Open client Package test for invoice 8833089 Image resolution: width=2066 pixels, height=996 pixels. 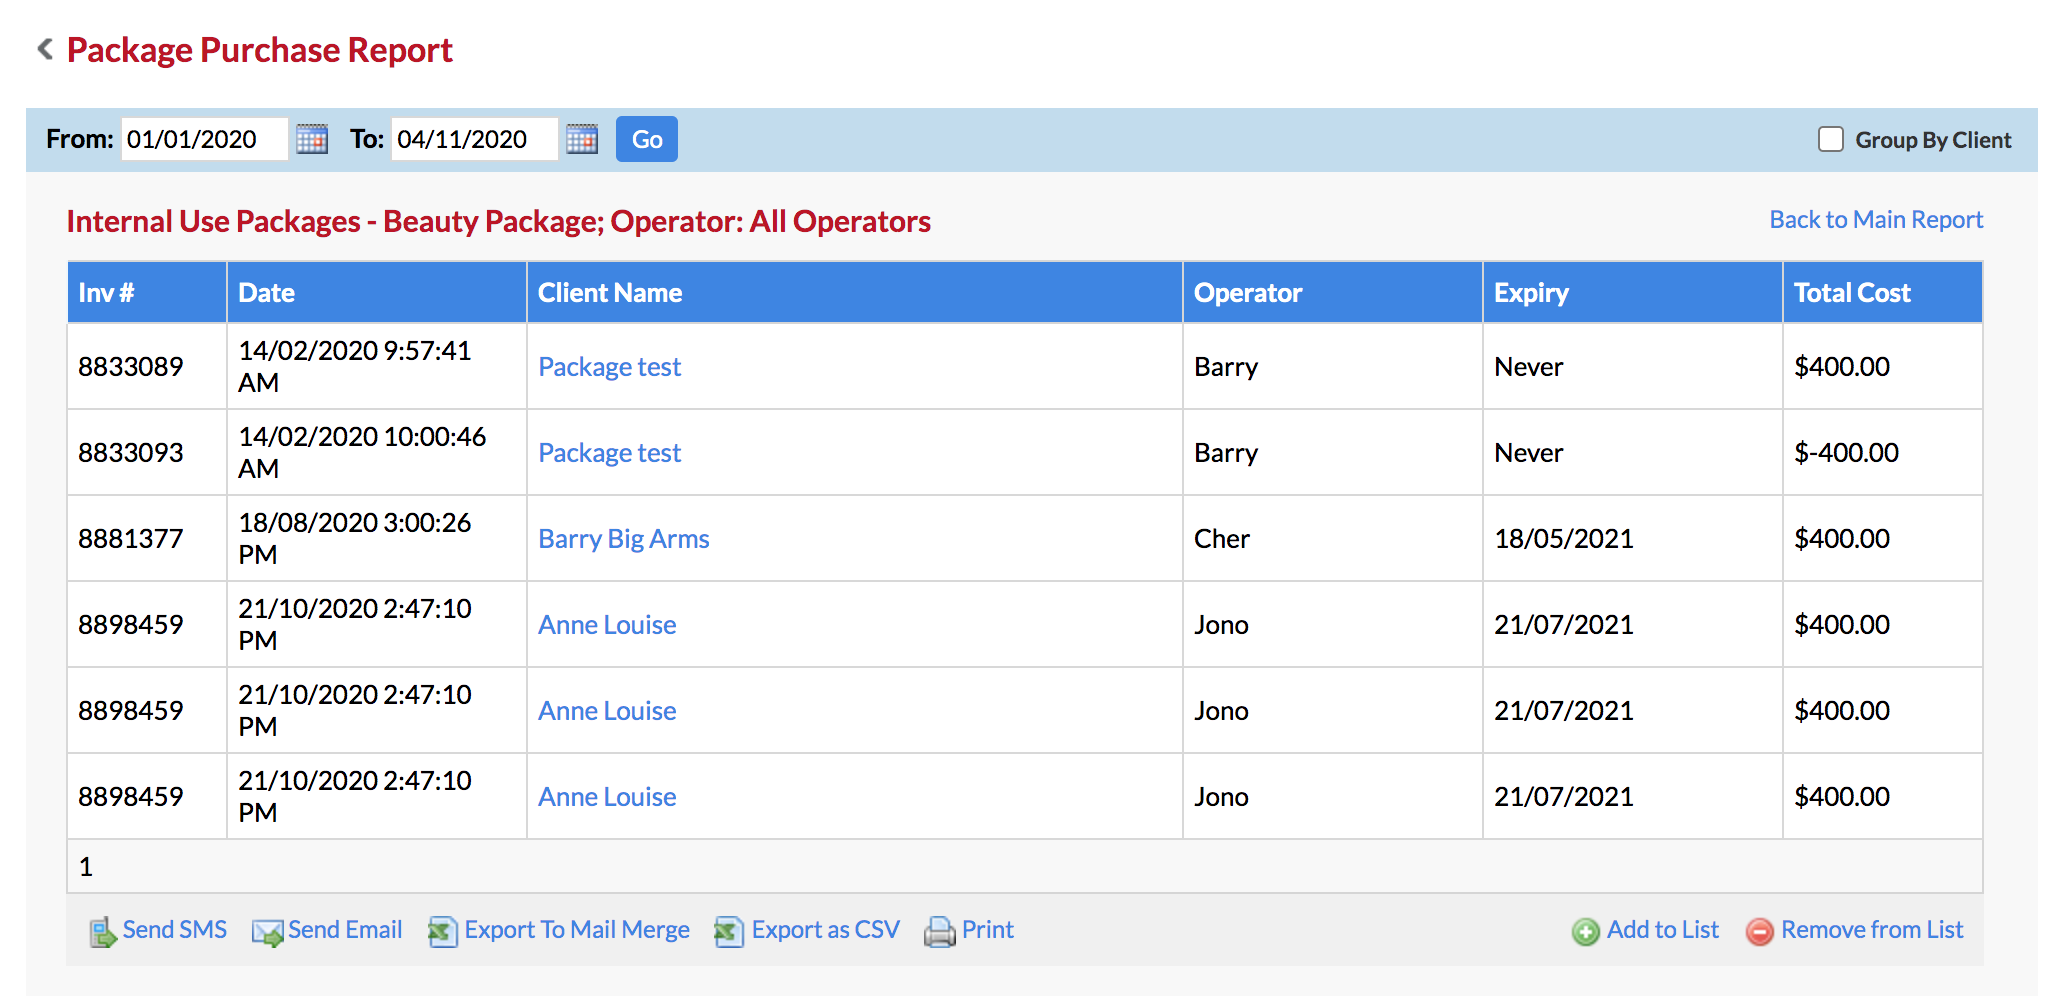click(x=609, y=367)
